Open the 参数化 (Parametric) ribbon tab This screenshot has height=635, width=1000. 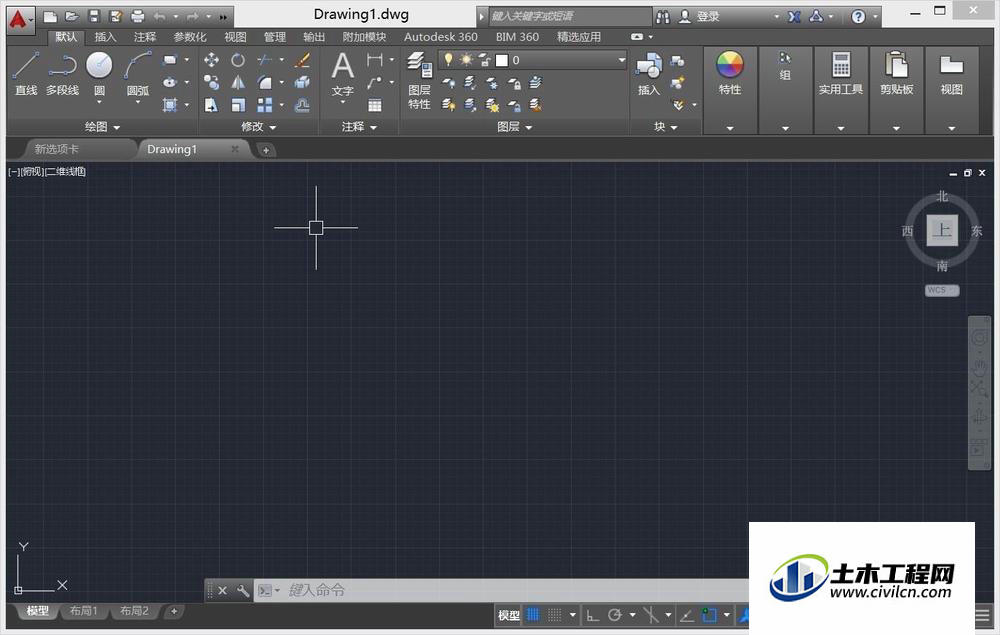pos(190,37)
